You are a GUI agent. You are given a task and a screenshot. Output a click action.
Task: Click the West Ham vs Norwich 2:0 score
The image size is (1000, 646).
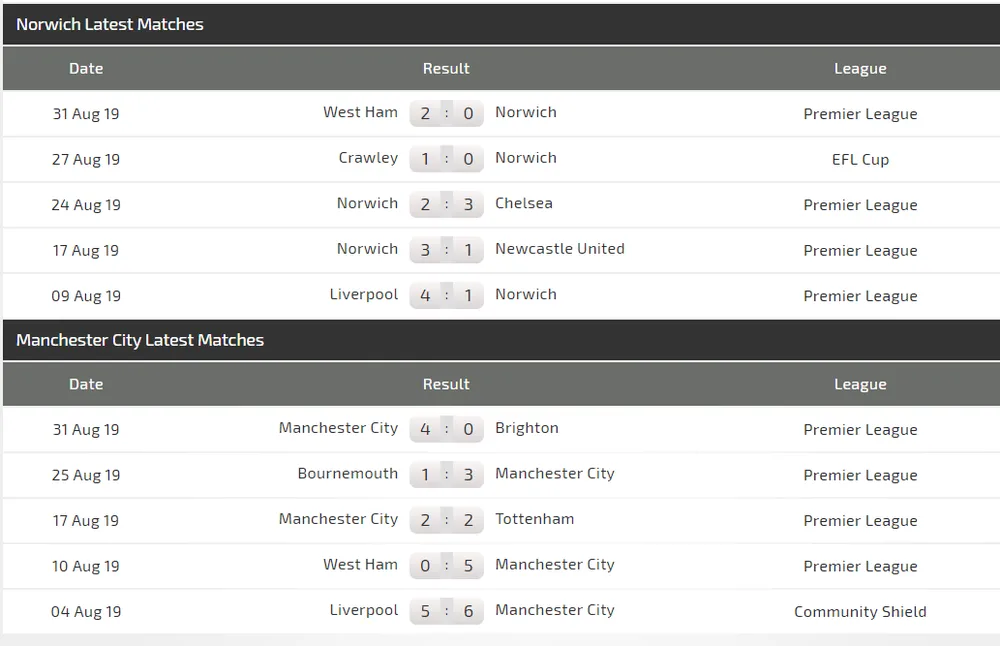point(446,114)
